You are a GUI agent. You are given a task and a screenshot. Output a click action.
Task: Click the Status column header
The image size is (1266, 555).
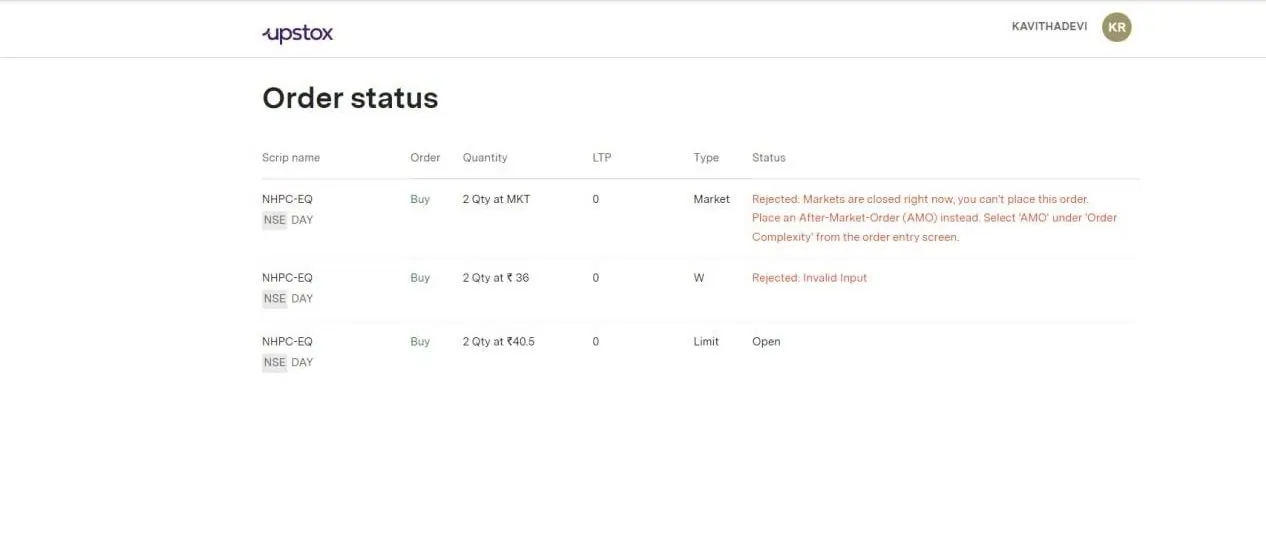click(x=769, y=158)
